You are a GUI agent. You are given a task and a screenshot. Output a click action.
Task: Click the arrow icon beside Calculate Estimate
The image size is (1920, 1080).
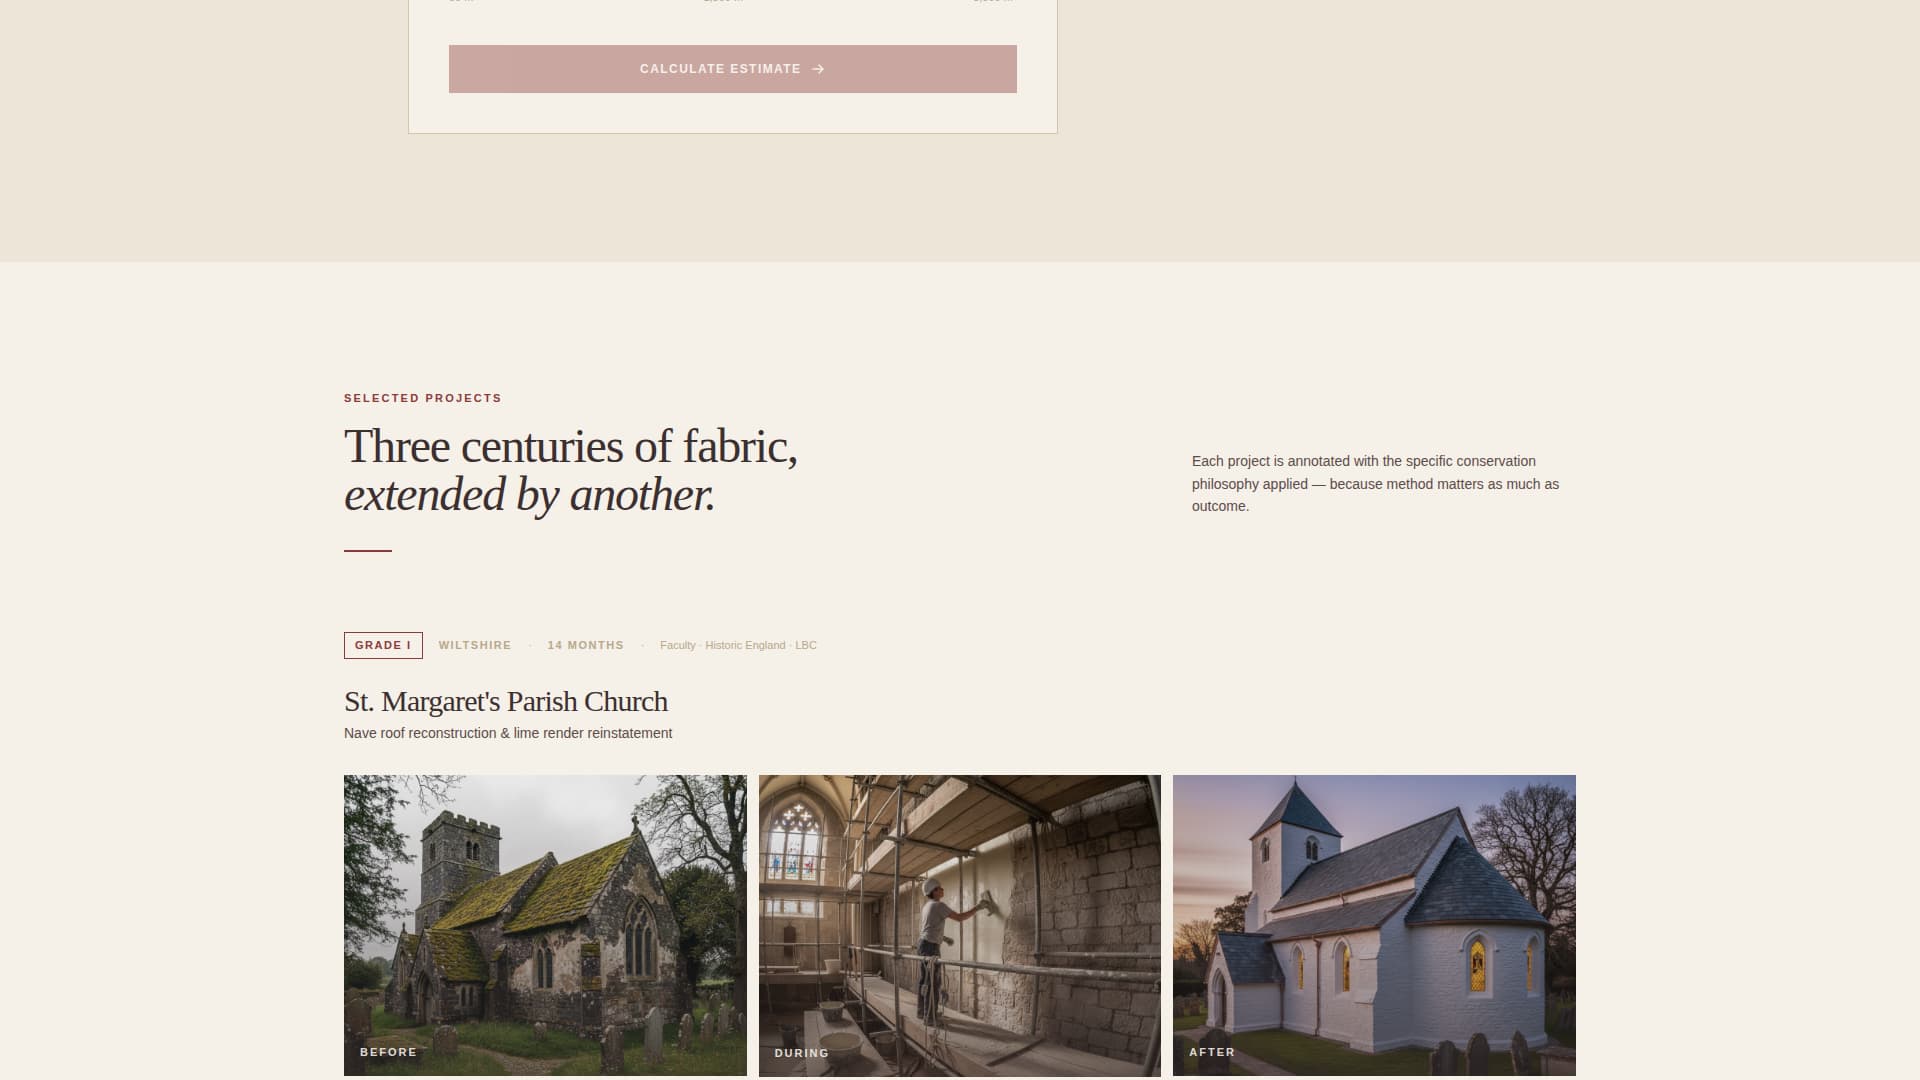click(818, 69)
